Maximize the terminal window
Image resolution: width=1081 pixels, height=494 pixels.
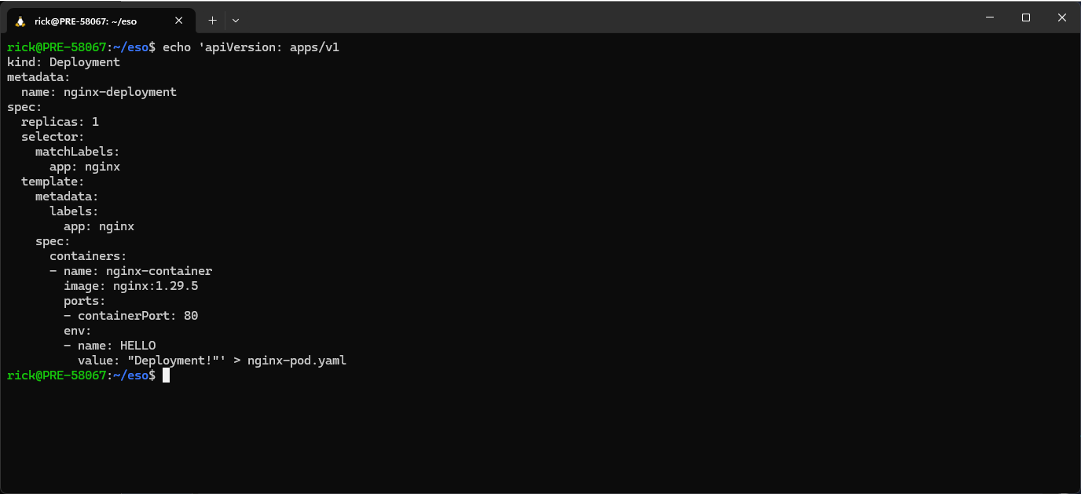pos(1026,18)
